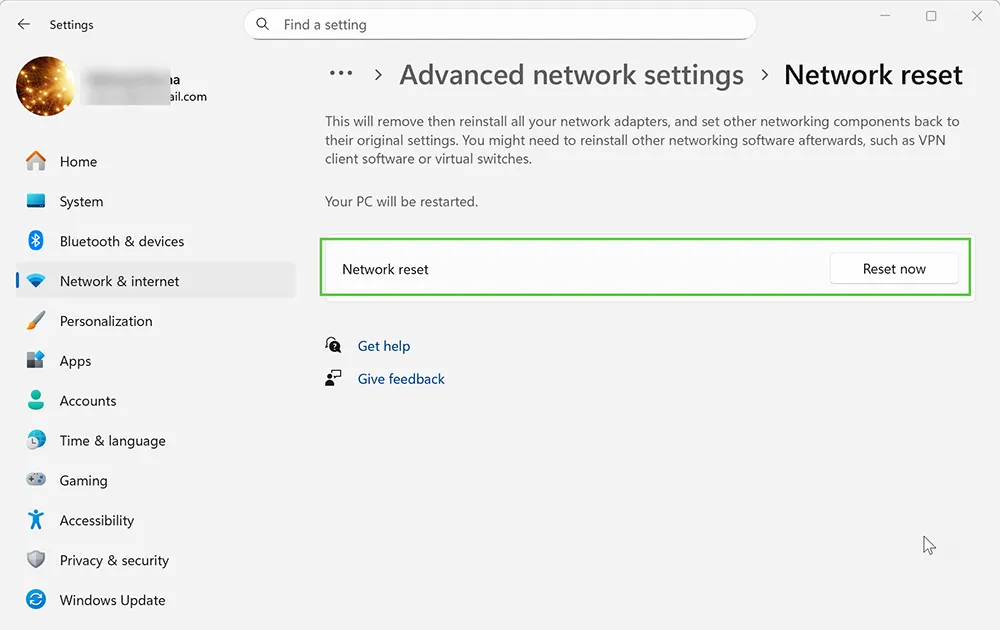
Task: Click the Gaming controller icon
Action: 35,481
